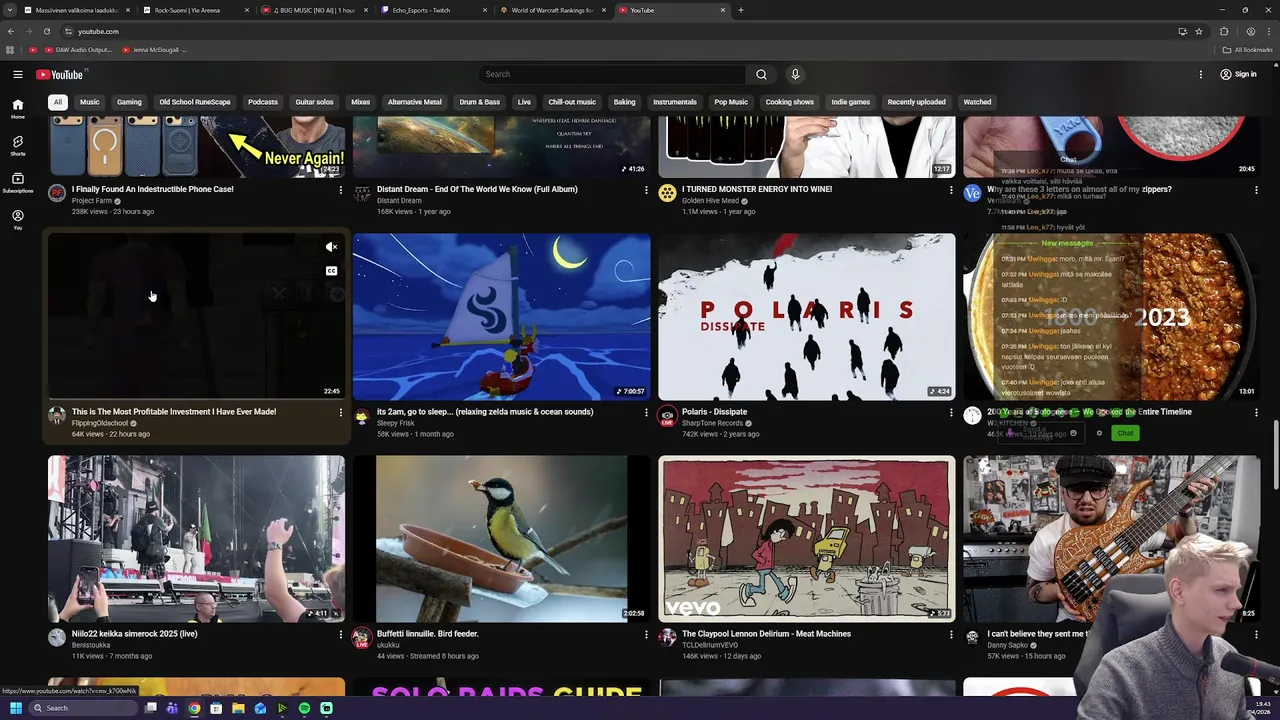
Task: Open FlippingOldschool channel link
Action: [100, 423]
